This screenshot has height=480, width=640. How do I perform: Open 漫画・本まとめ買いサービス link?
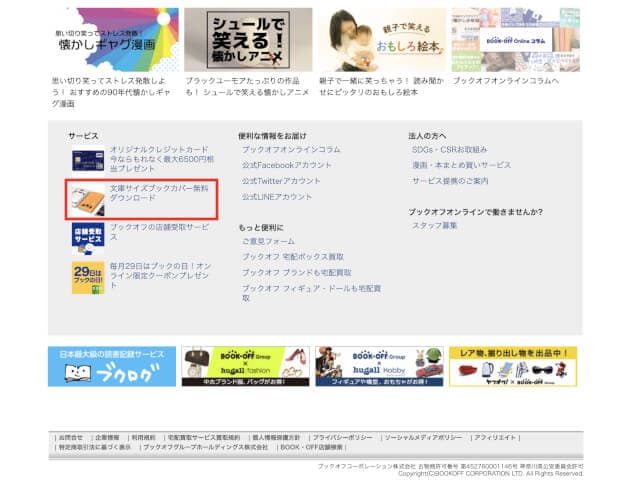461,165
